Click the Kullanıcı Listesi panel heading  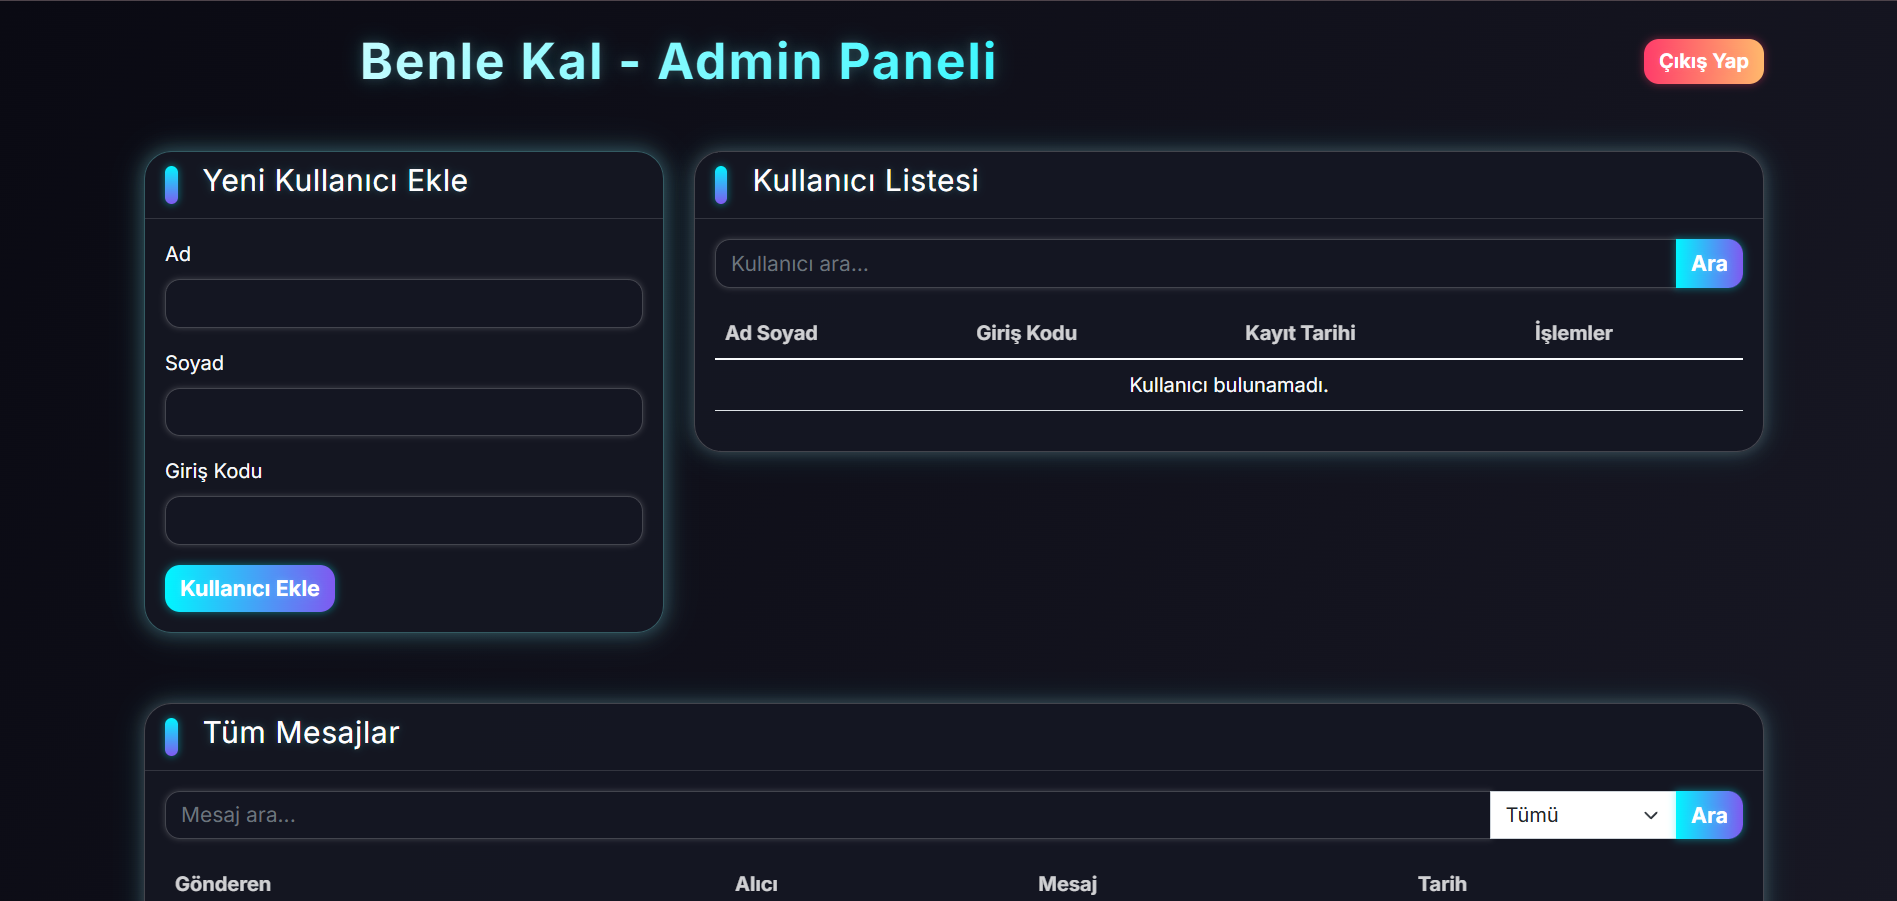coord(865,181)
